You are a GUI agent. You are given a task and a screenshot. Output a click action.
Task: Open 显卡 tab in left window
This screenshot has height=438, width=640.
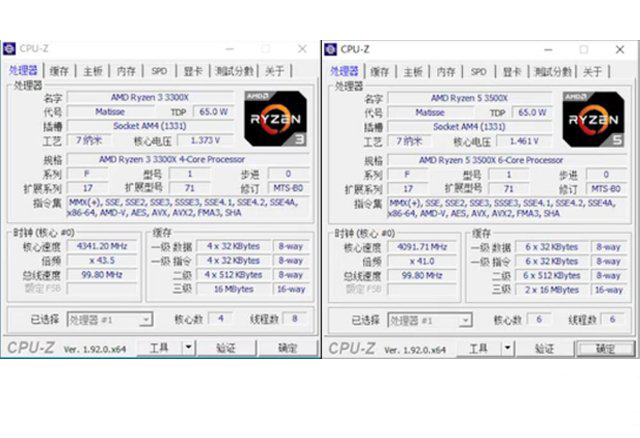point(193,71)
